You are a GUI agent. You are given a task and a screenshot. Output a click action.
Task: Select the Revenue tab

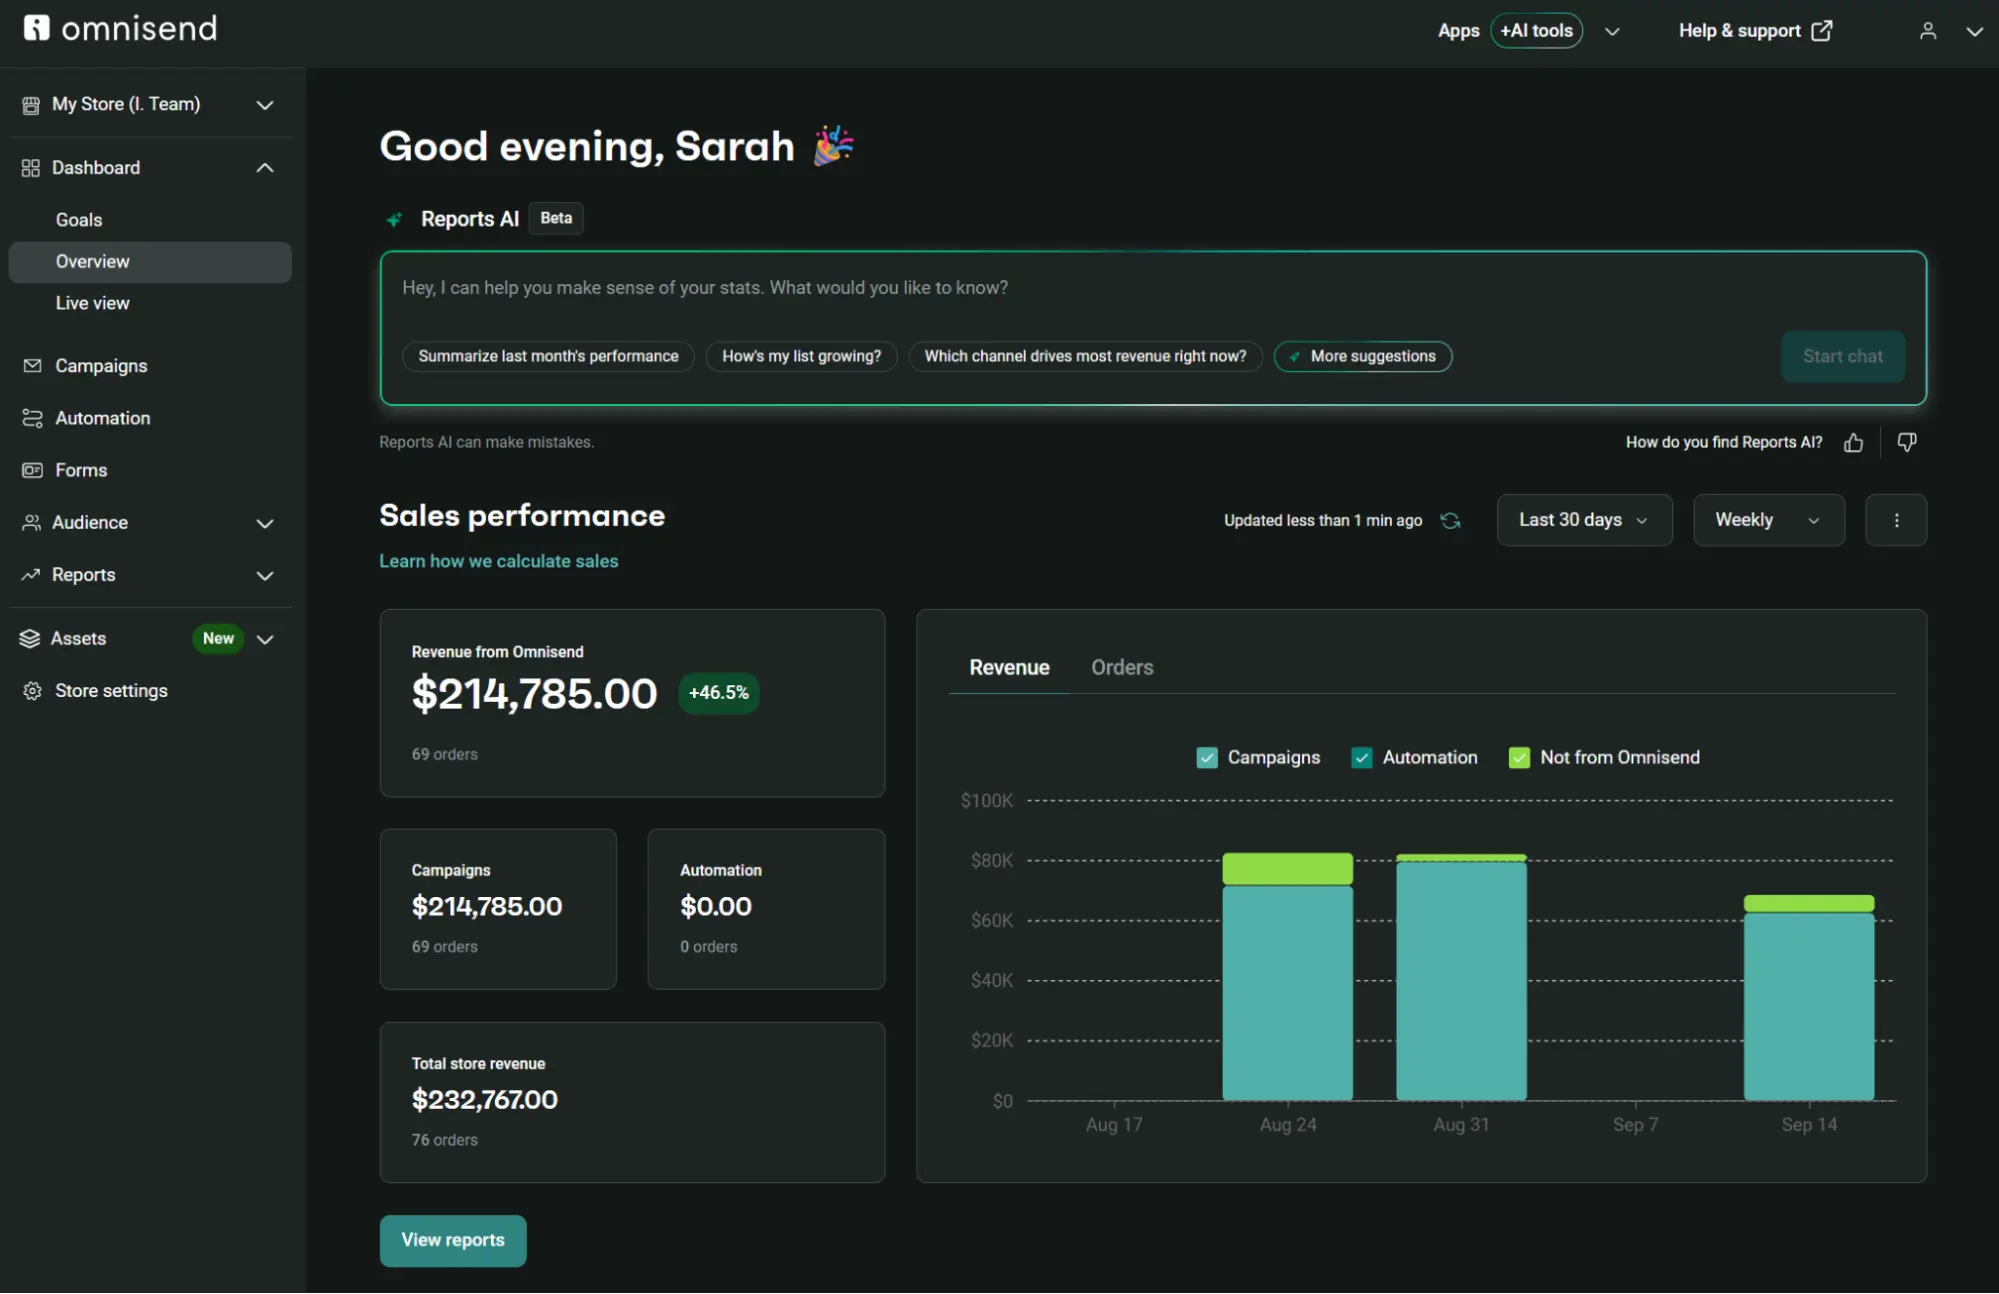coord(1009,667)
